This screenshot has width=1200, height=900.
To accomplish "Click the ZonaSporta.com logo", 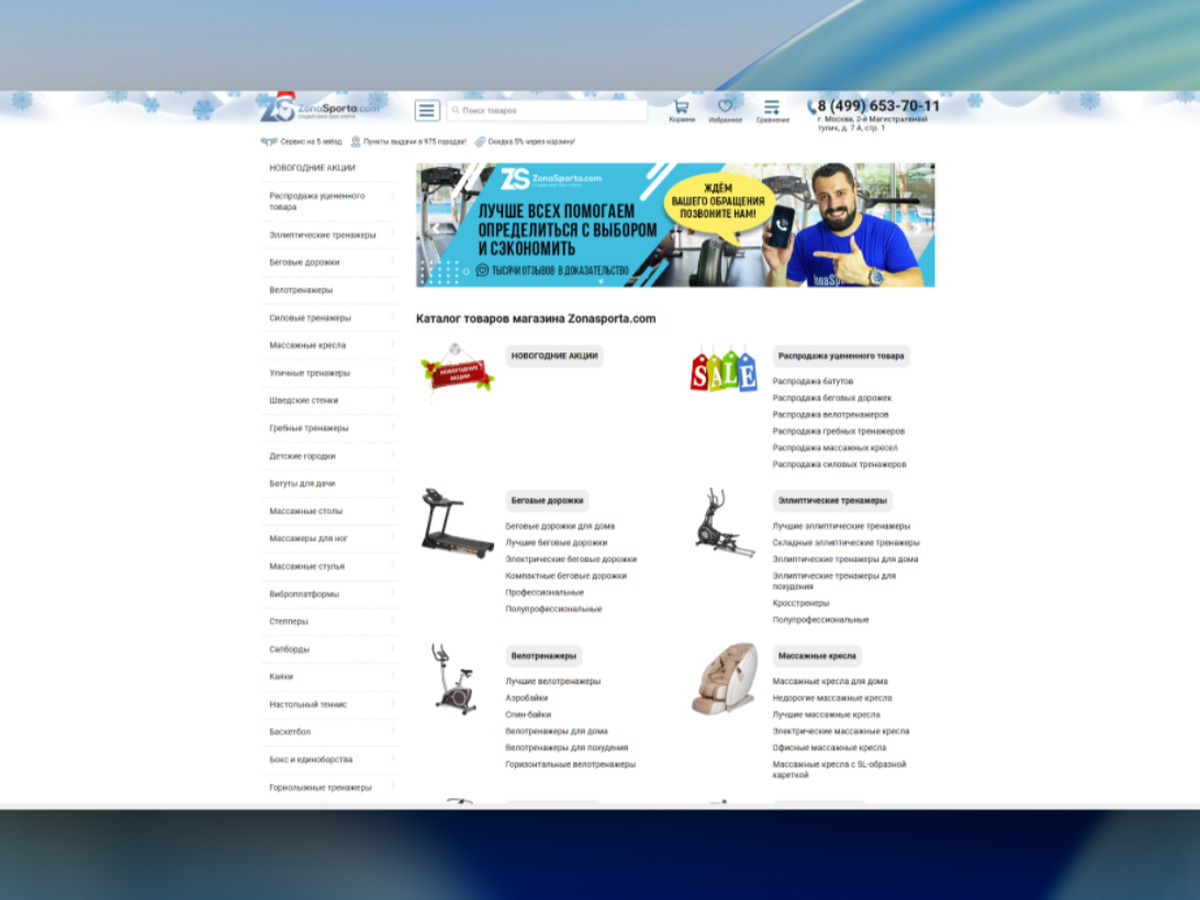I will point(320,107).
